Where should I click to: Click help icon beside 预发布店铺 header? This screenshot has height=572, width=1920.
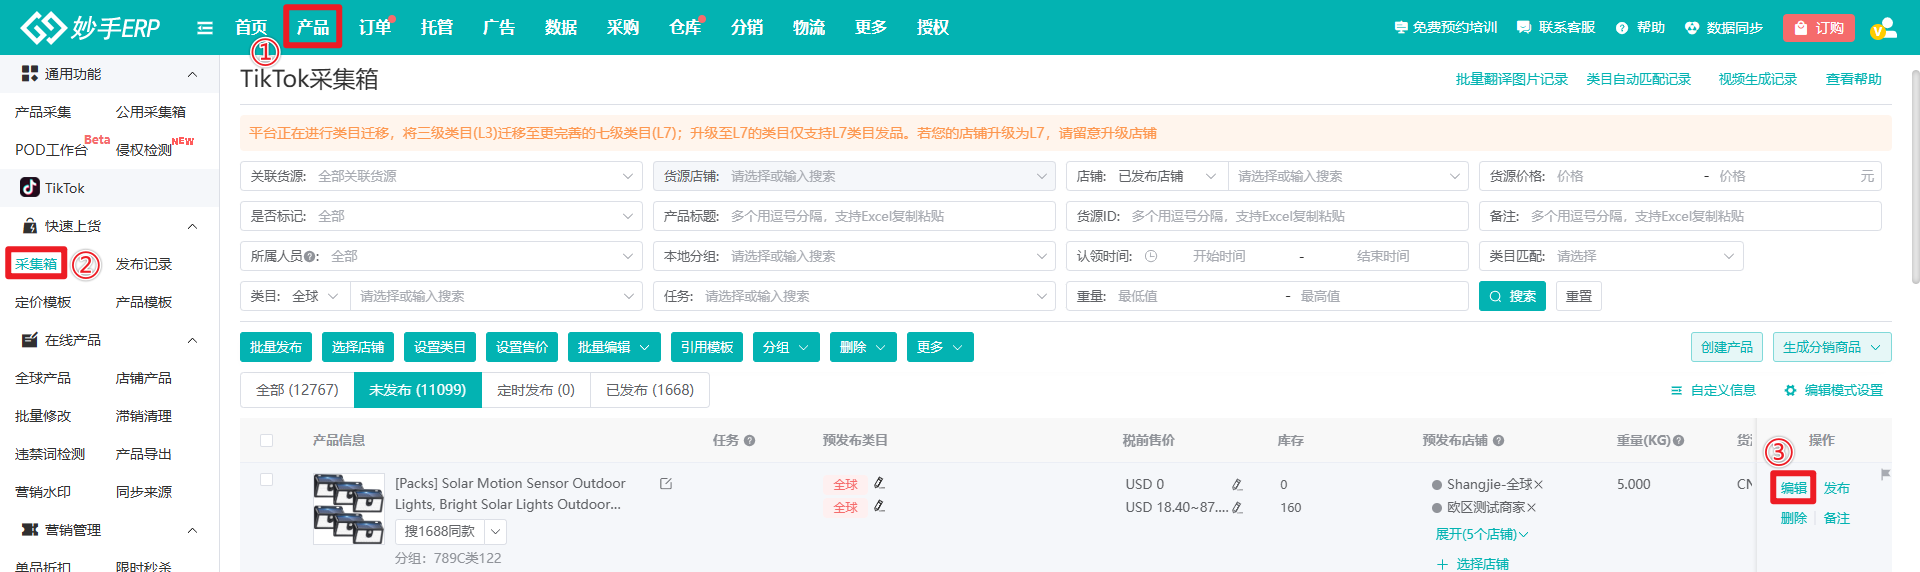1498,440
